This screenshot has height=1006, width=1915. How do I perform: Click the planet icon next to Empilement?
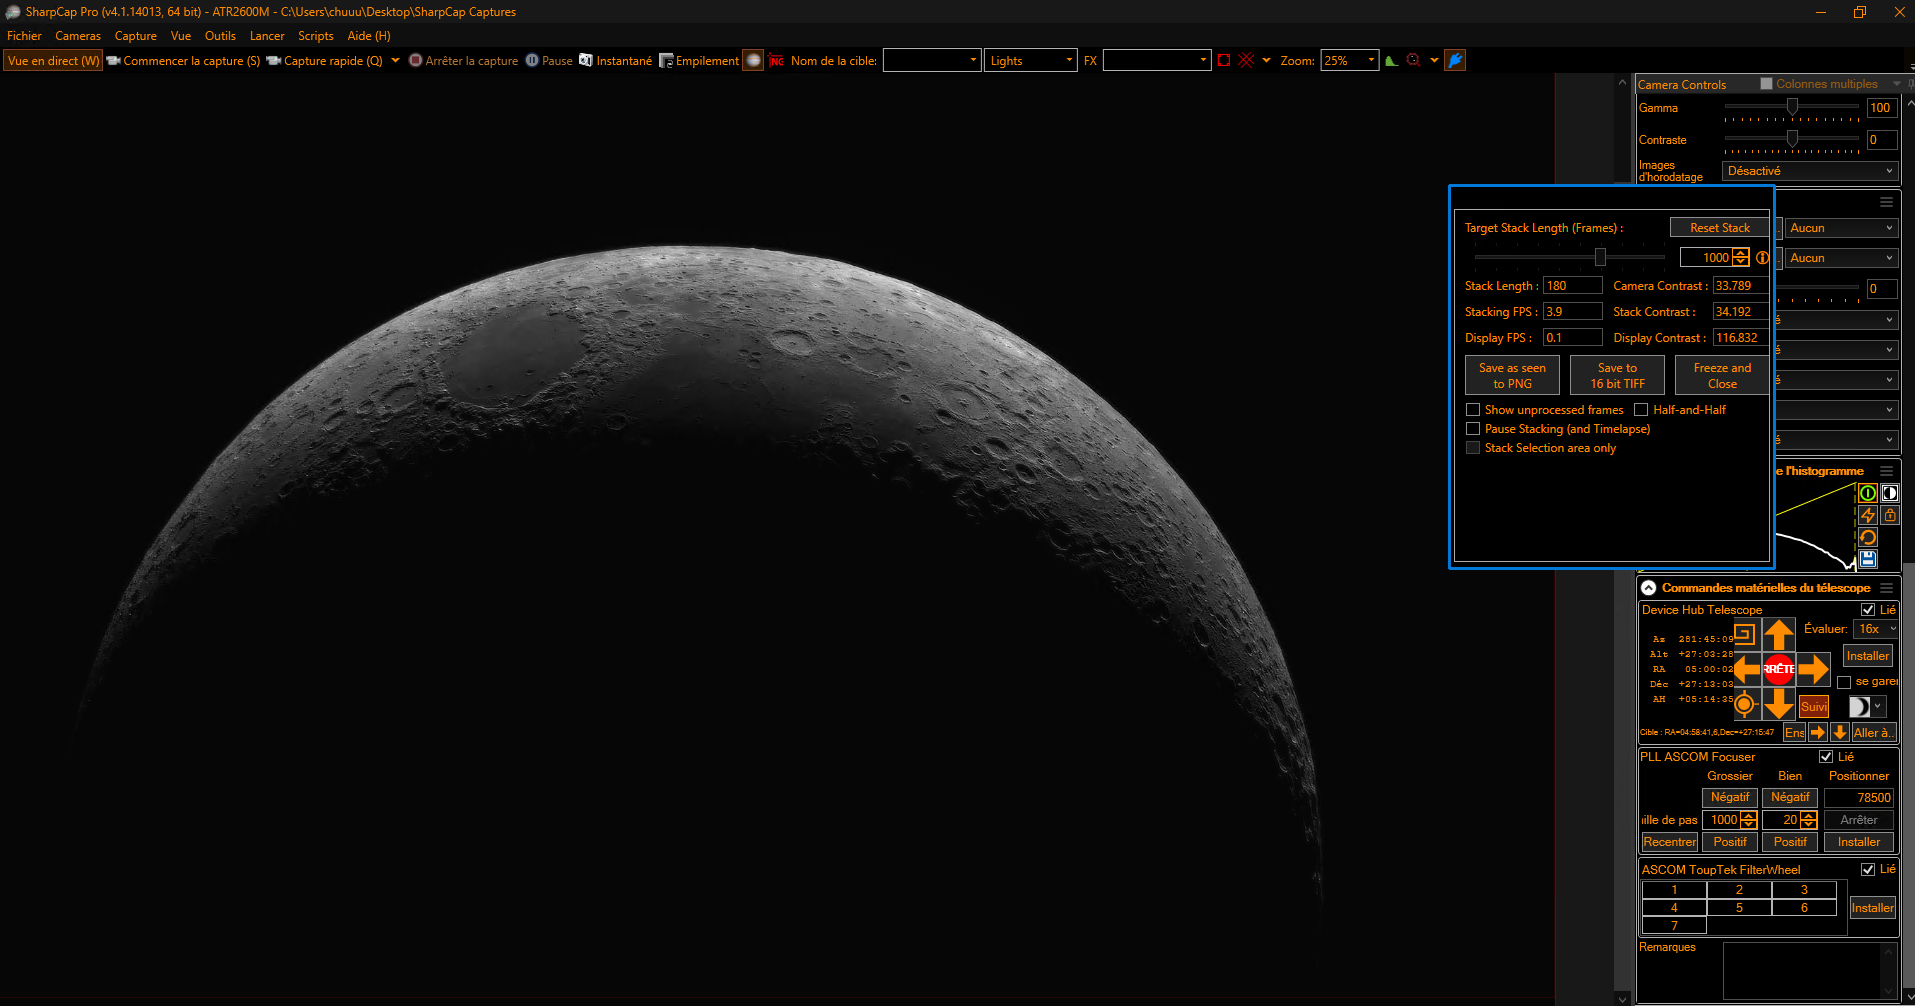tap(753, 61)
